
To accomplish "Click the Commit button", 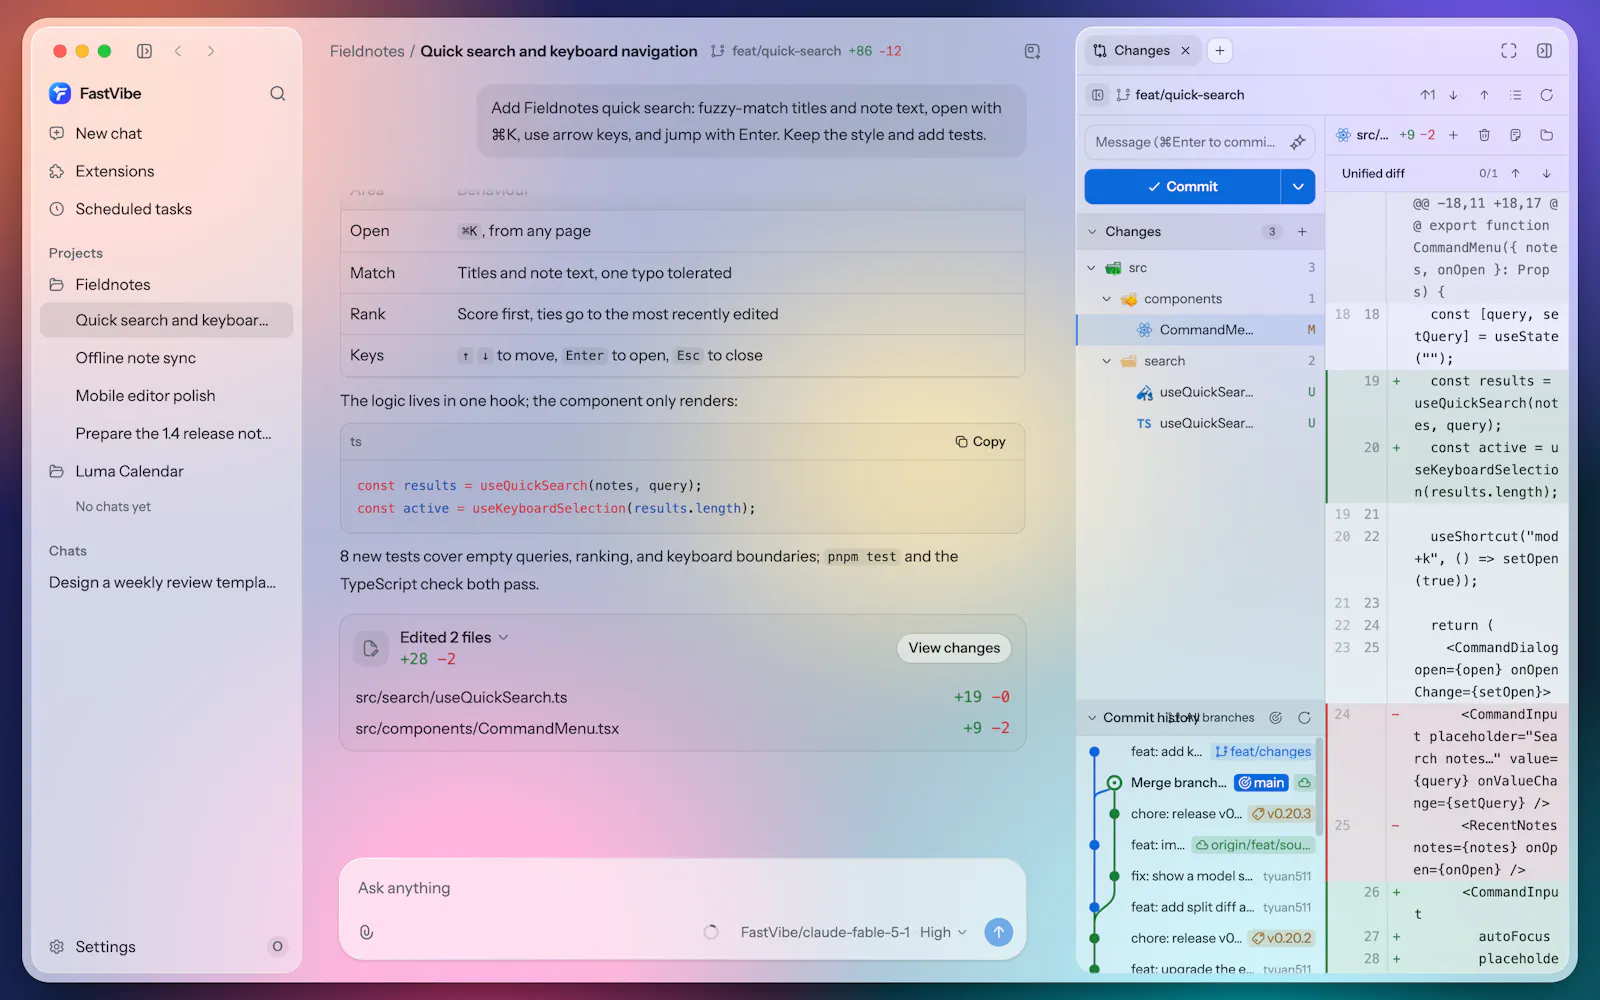I will [x=1182, y=187].
